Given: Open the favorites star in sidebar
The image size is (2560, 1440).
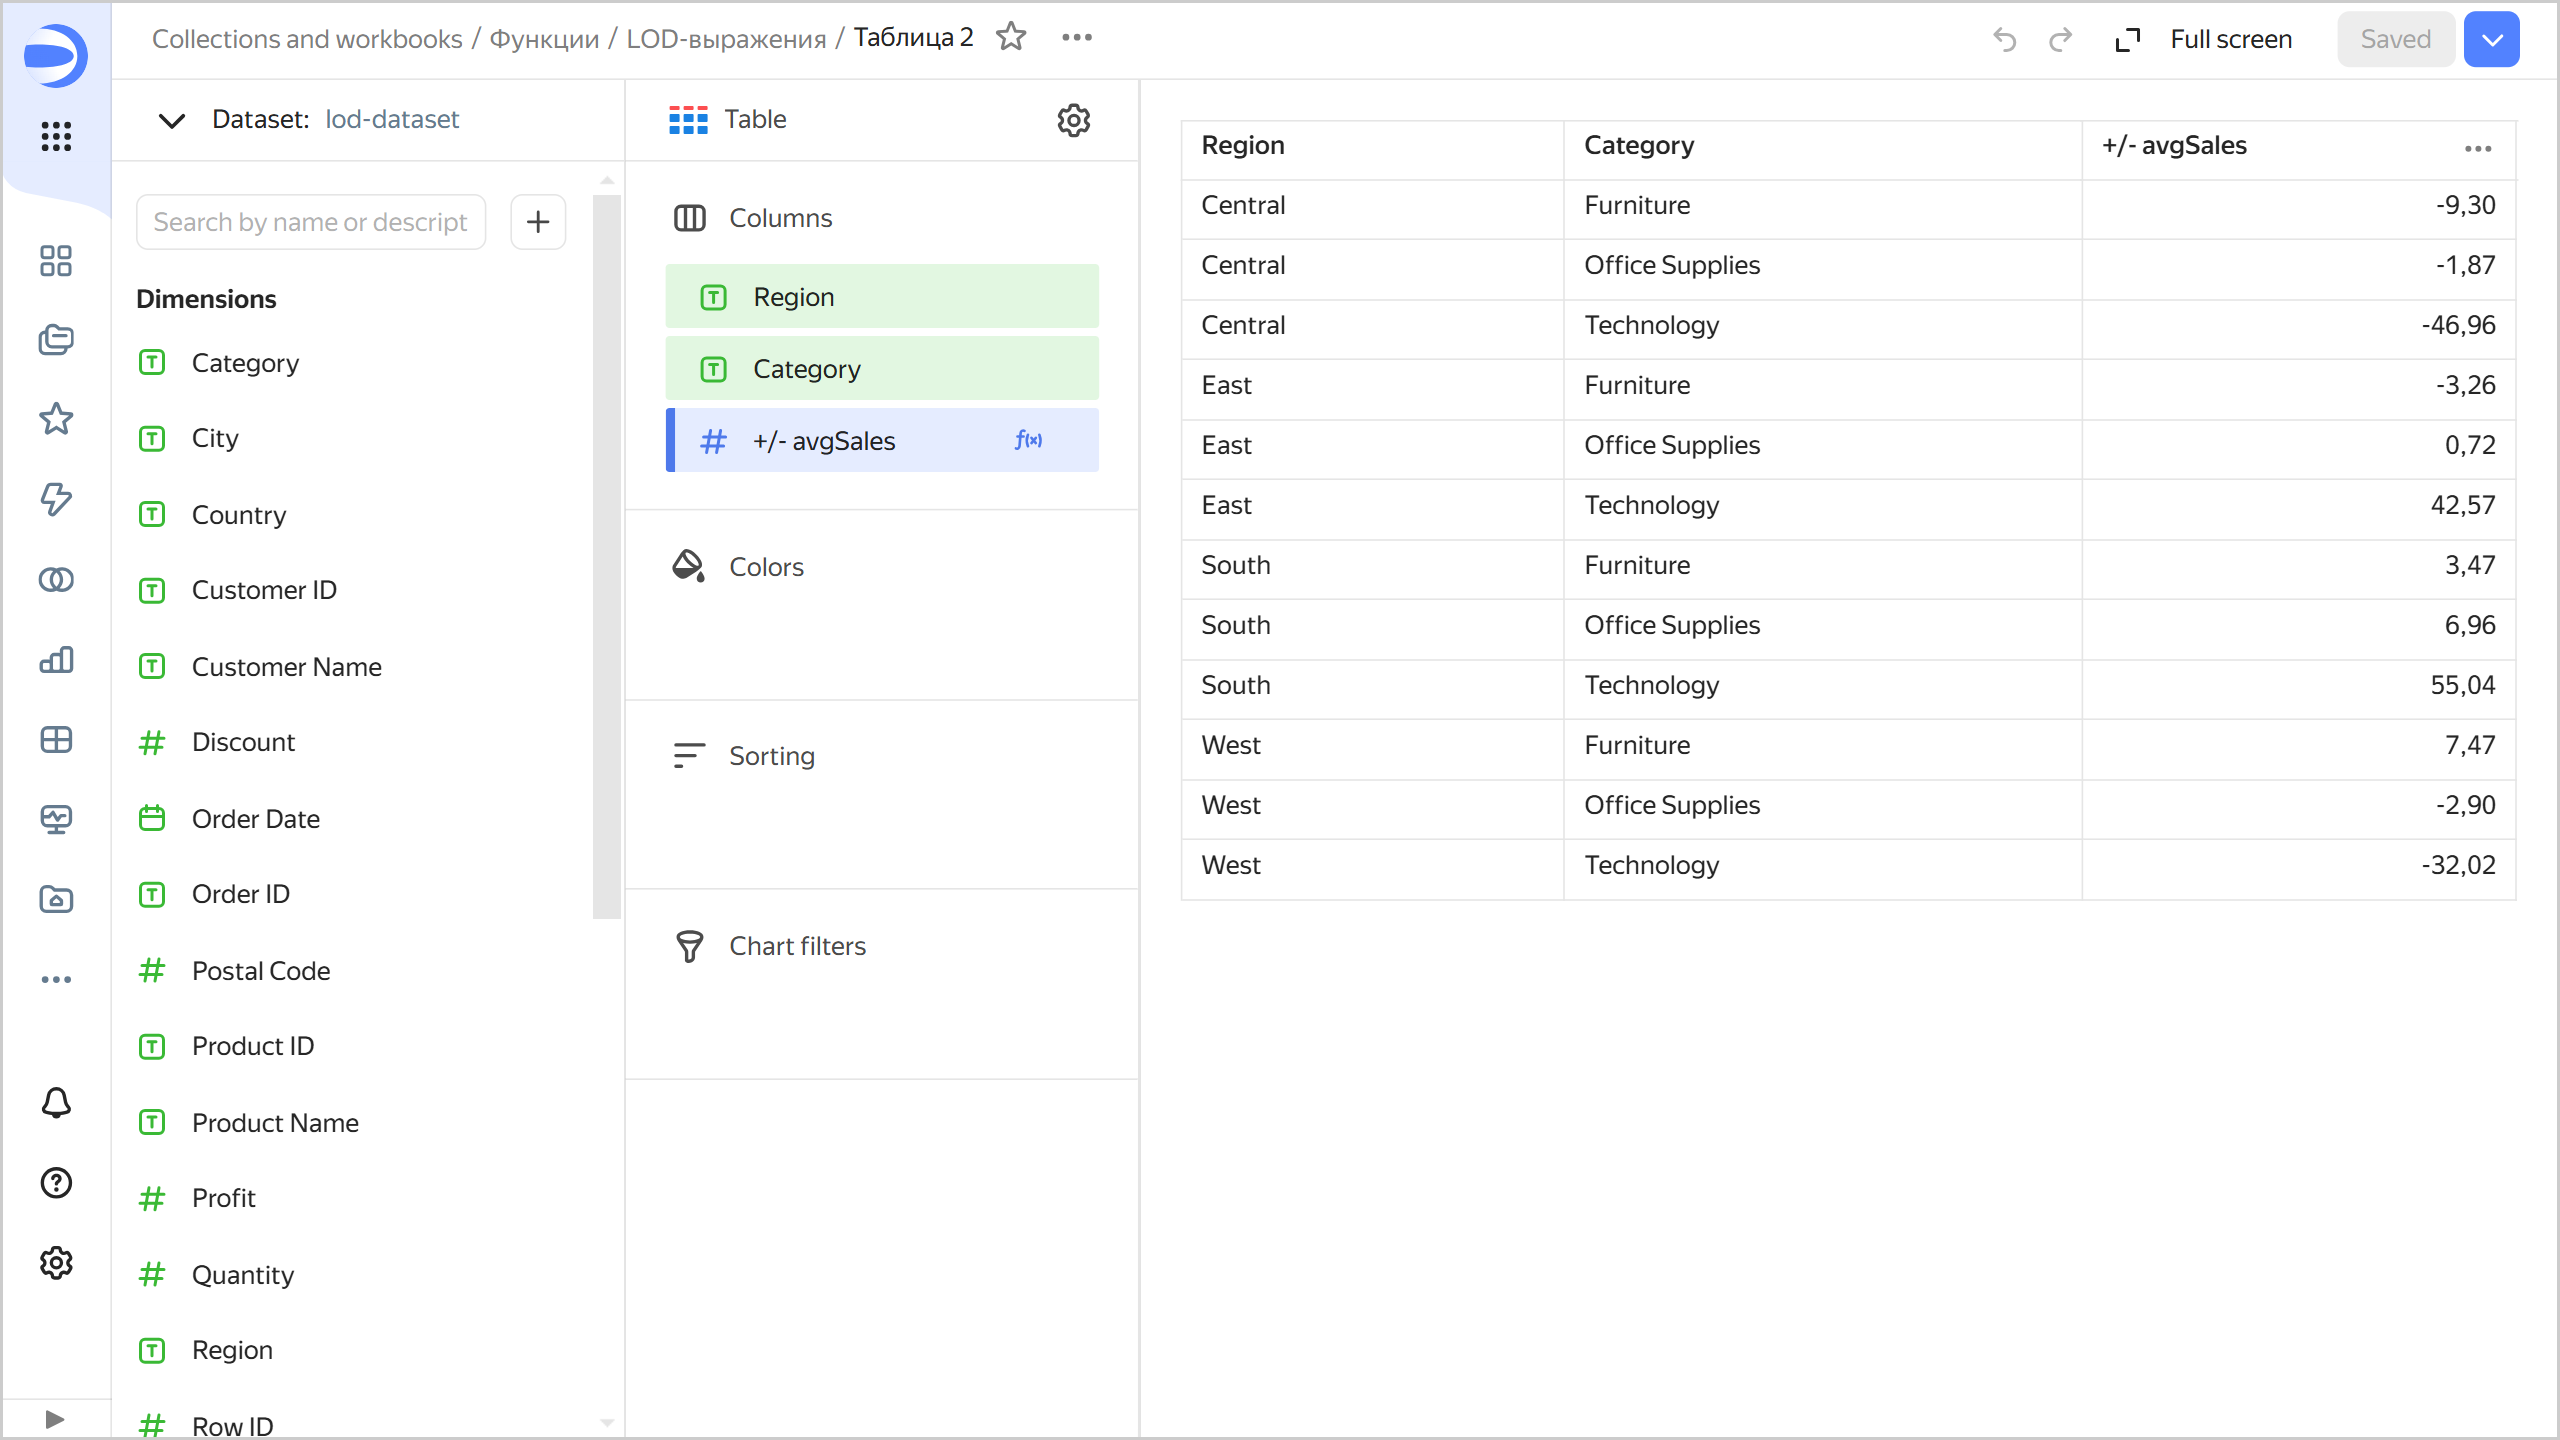Looking at the screenshot, I should [56, 419].
